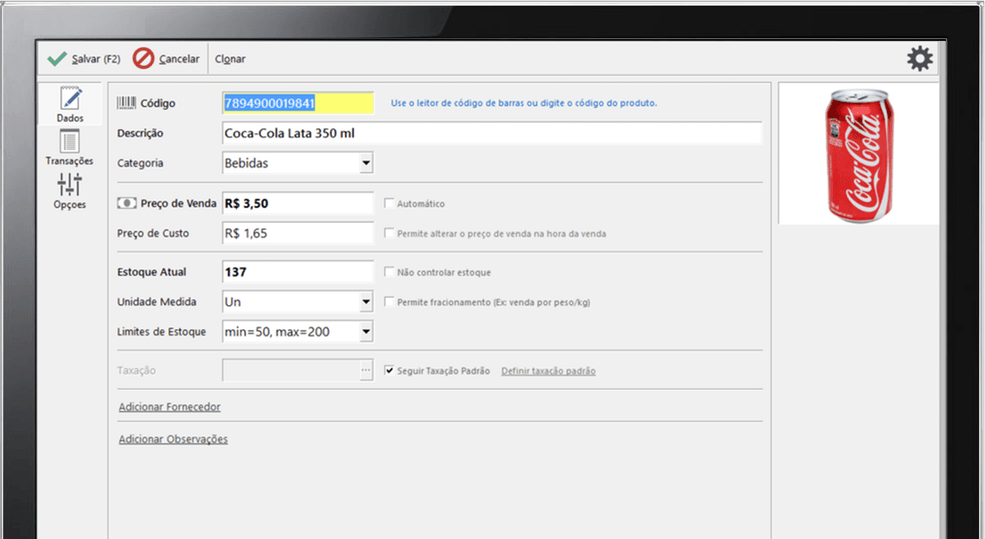The width and height of the screenshot is (985, 539).
Task: Toggle Permite alterar o preço de venda checkbox
Action: pos(389,233)
